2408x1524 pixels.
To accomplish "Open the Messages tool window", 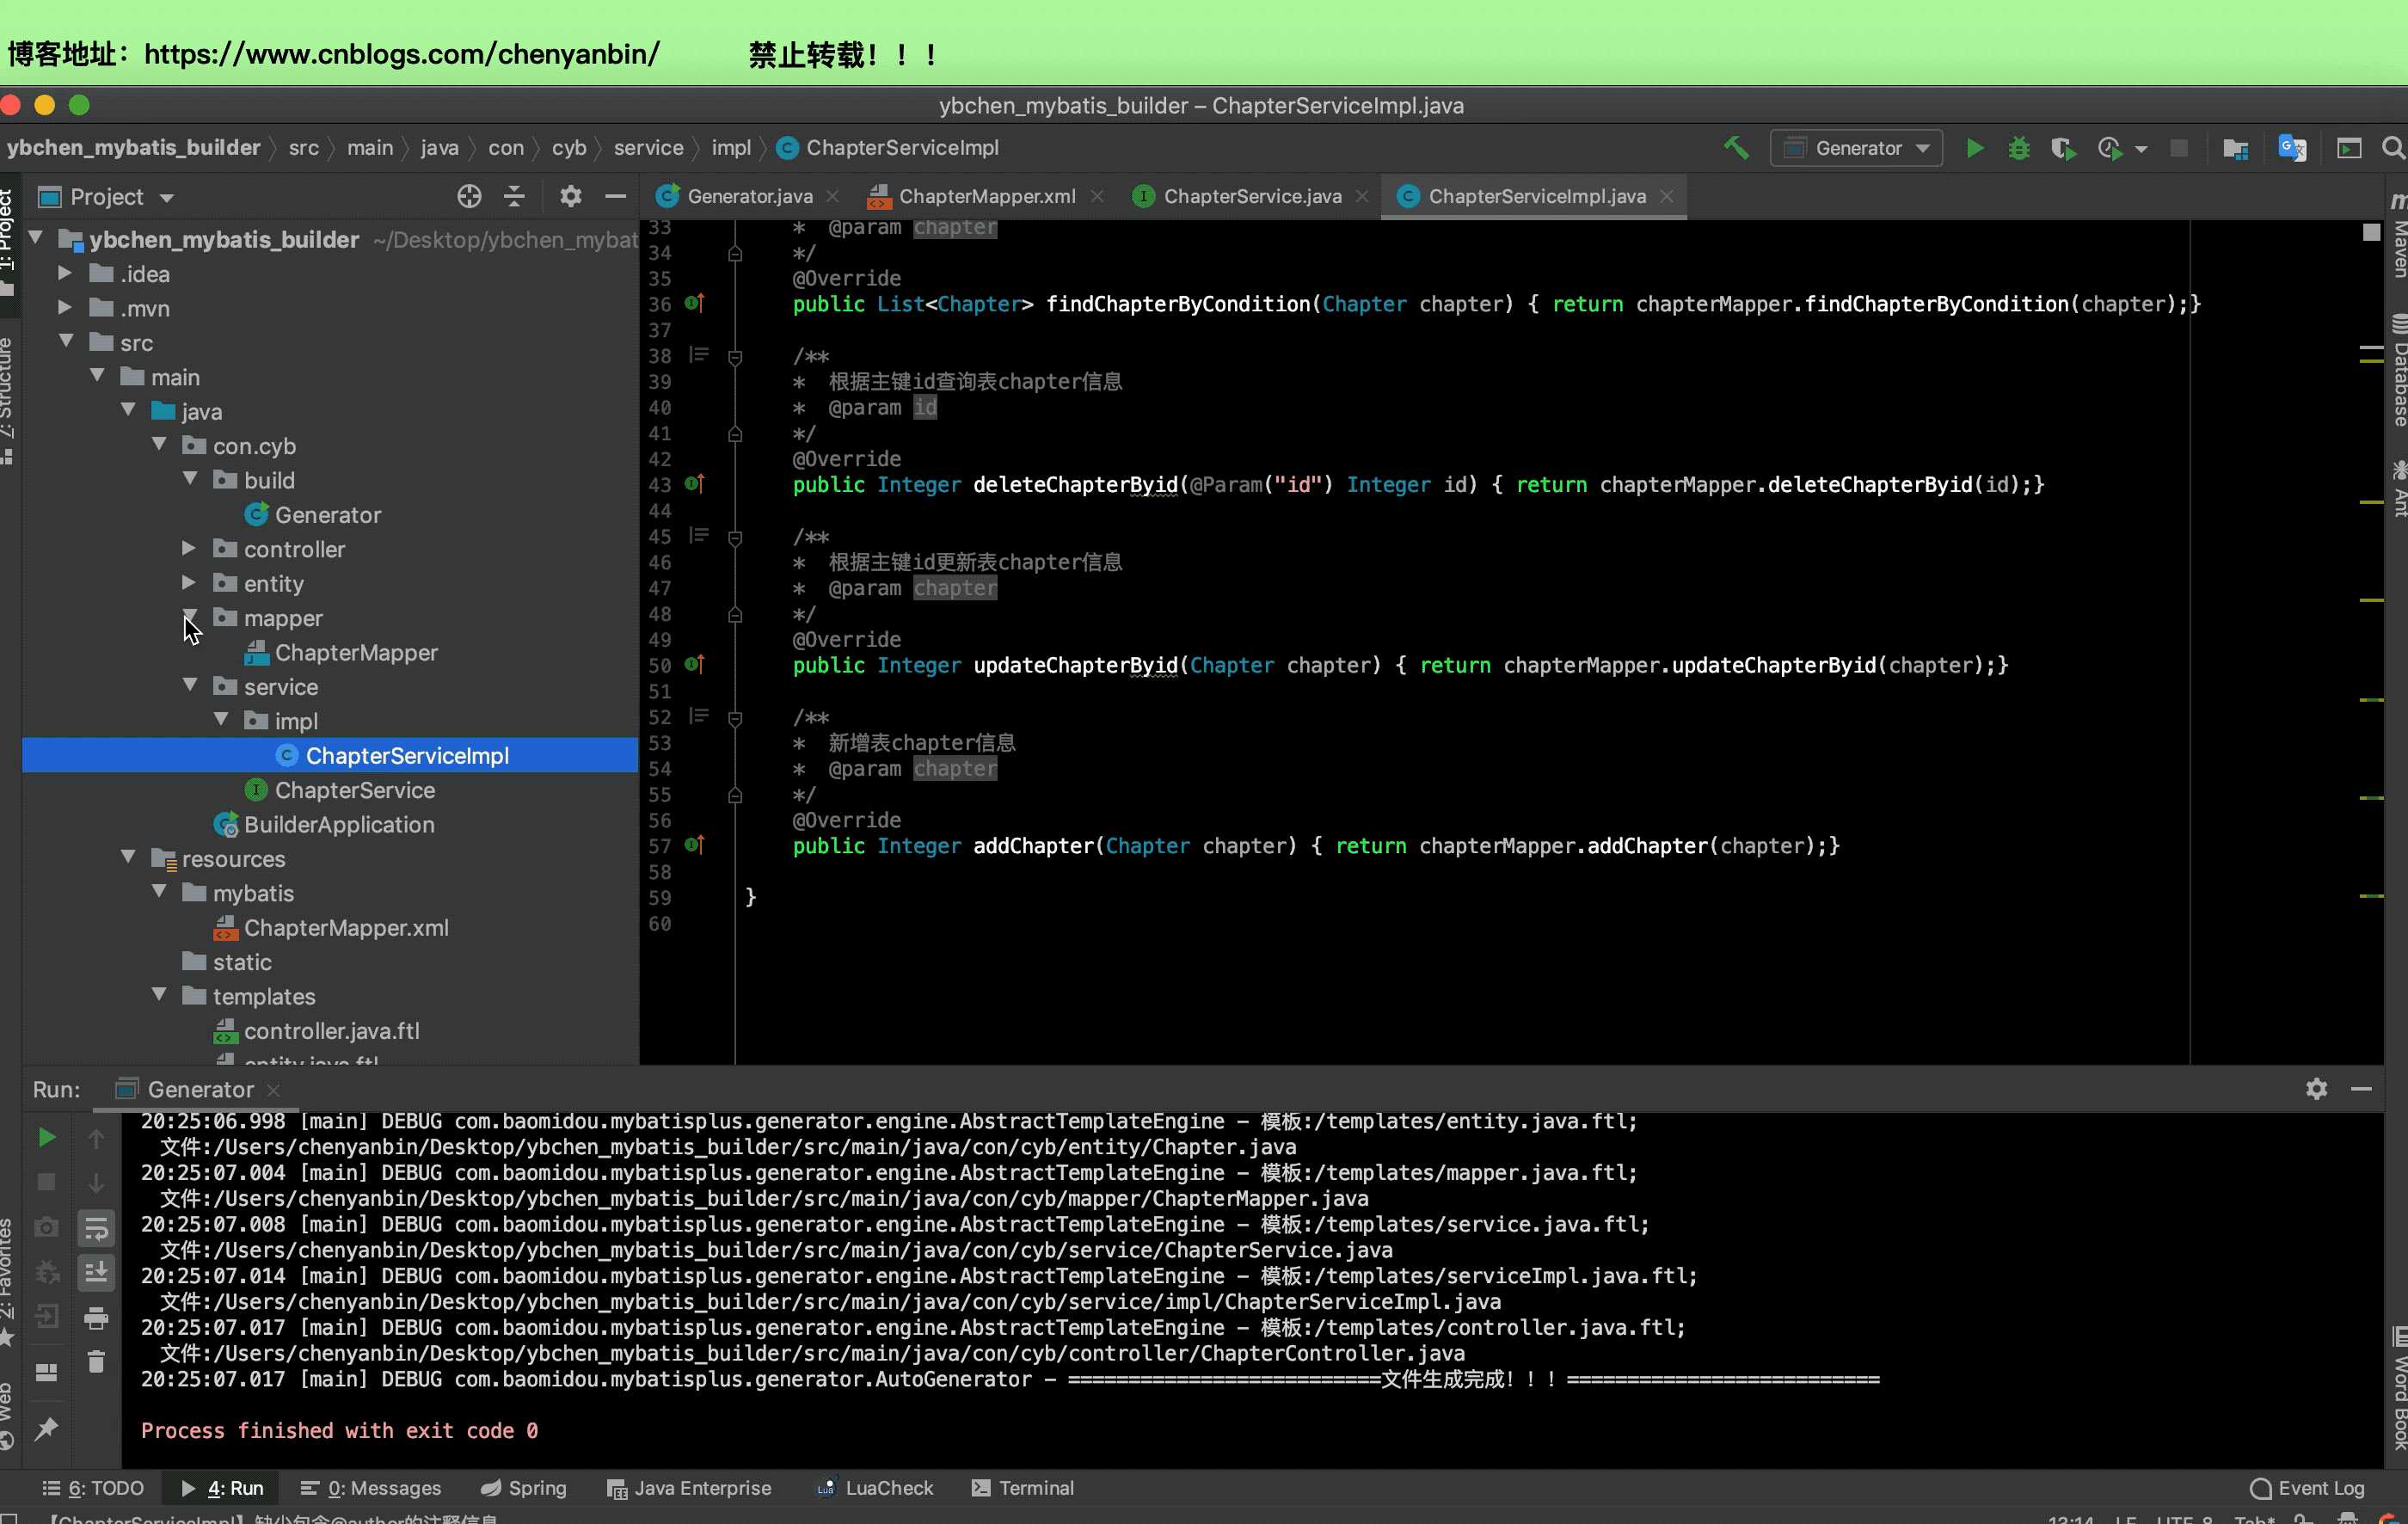I will pos(371,1488).
